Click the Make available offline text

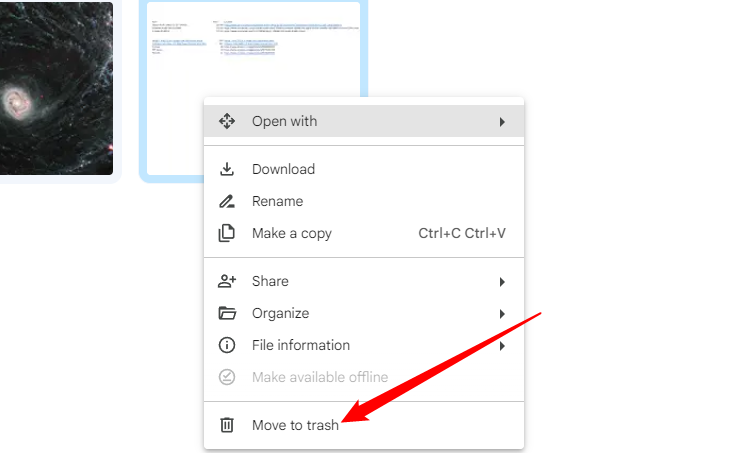point(320,377)
